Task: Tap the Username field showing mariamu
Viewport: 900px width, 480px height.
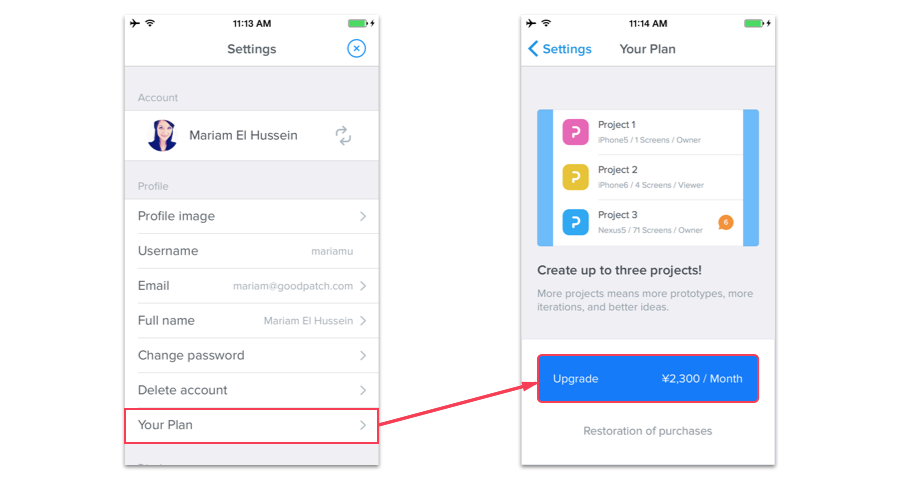Action: [x=251, y=251]
